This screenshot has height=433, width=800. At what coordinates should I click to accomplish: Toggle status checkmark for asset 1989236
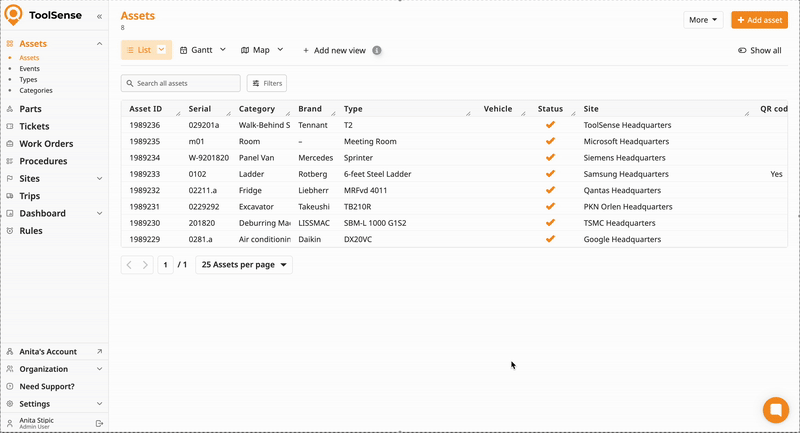[550, 125]
